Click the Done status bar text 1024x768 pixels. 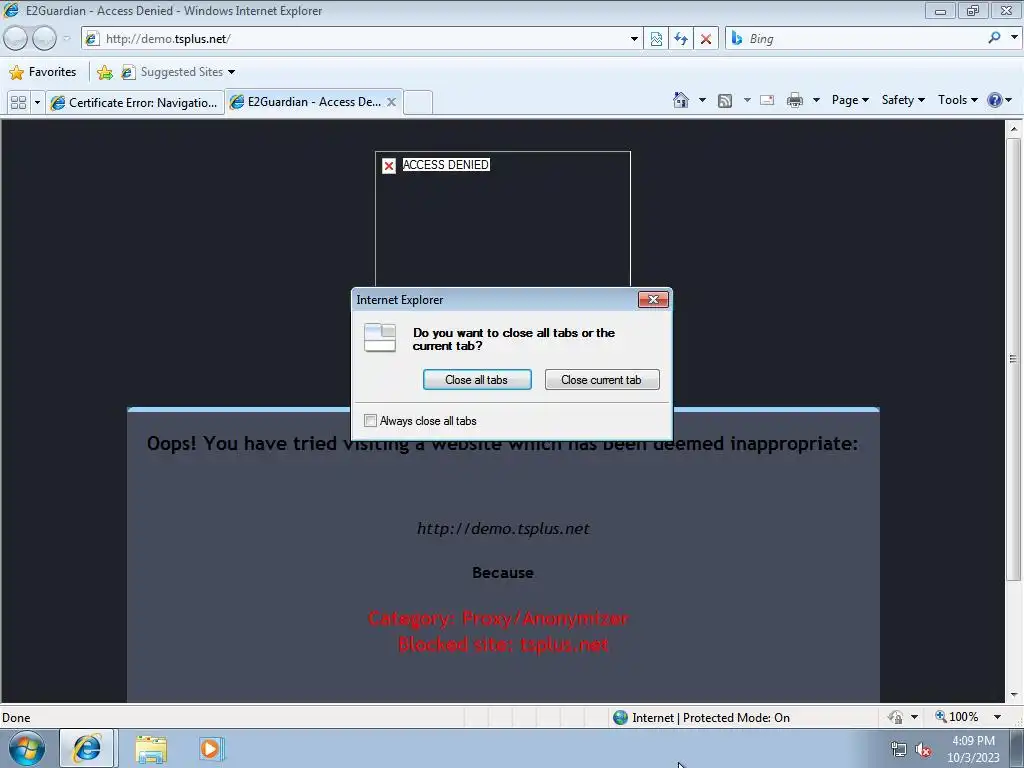click(16, 718)
